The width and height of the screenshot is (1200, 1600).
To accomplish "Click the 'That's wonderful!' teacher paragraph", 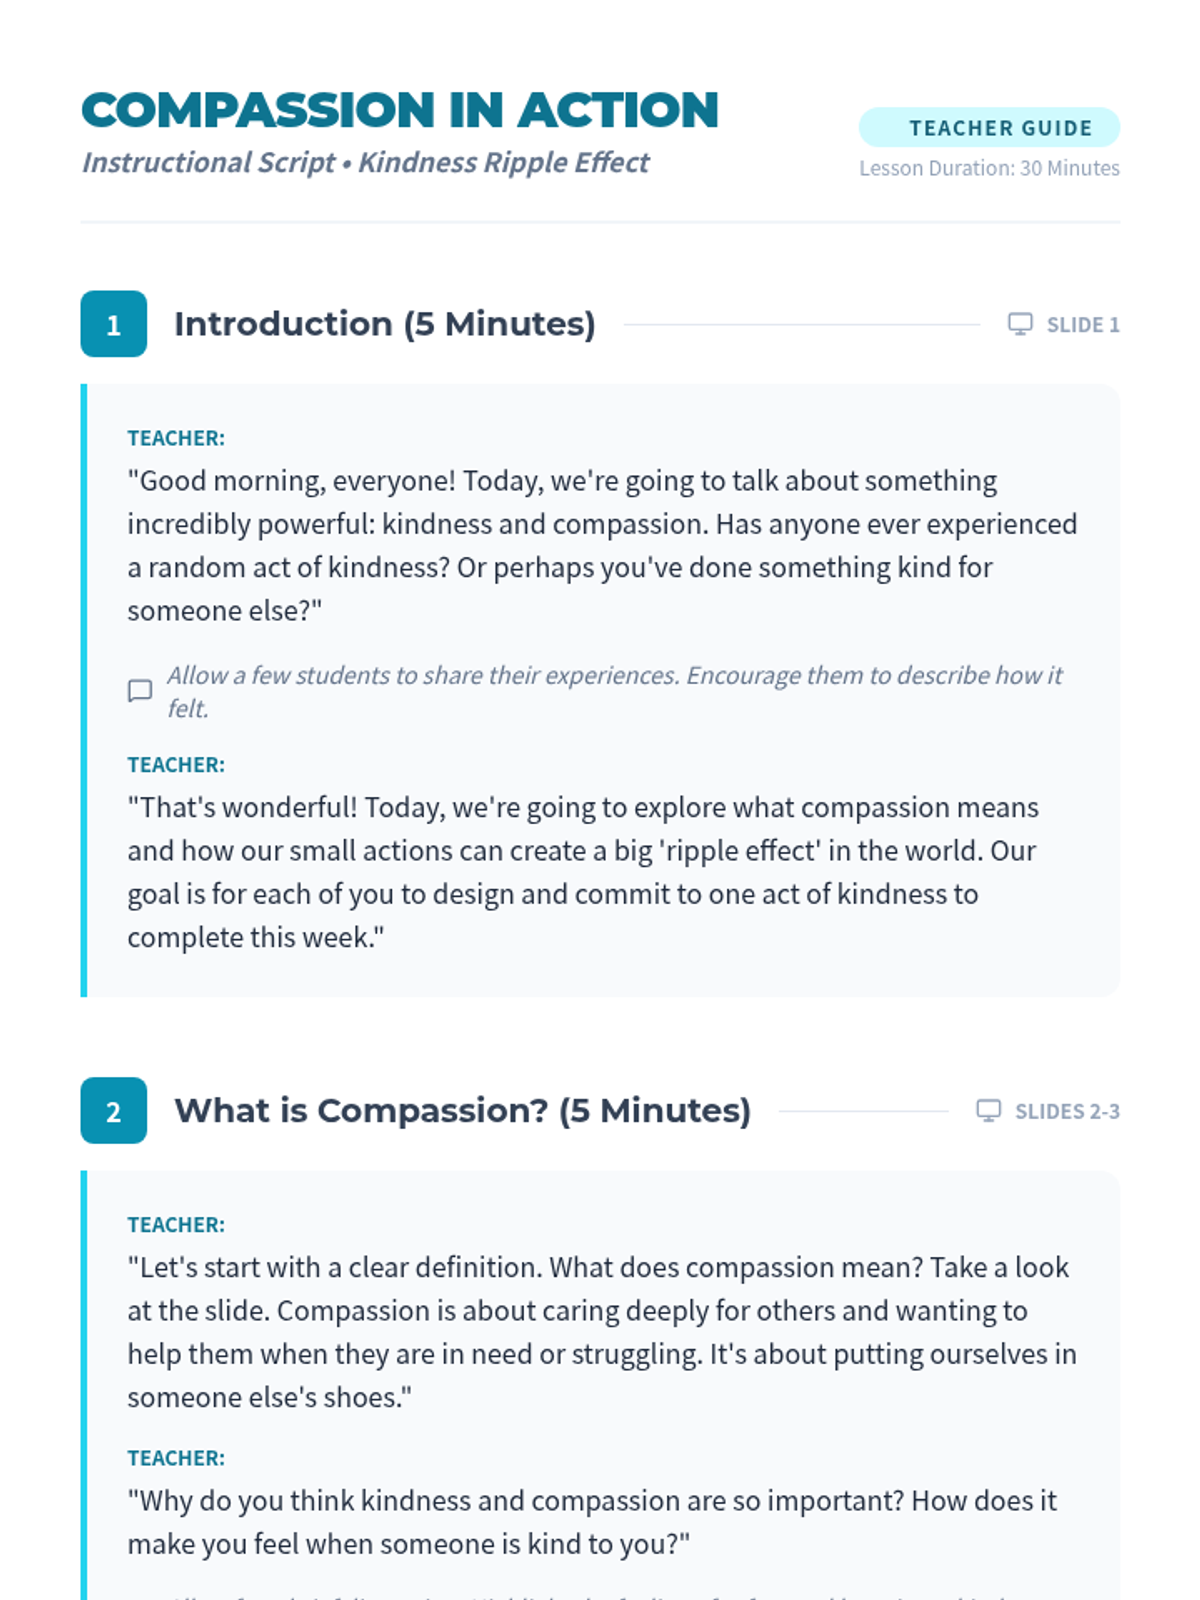I will (583, 873).
